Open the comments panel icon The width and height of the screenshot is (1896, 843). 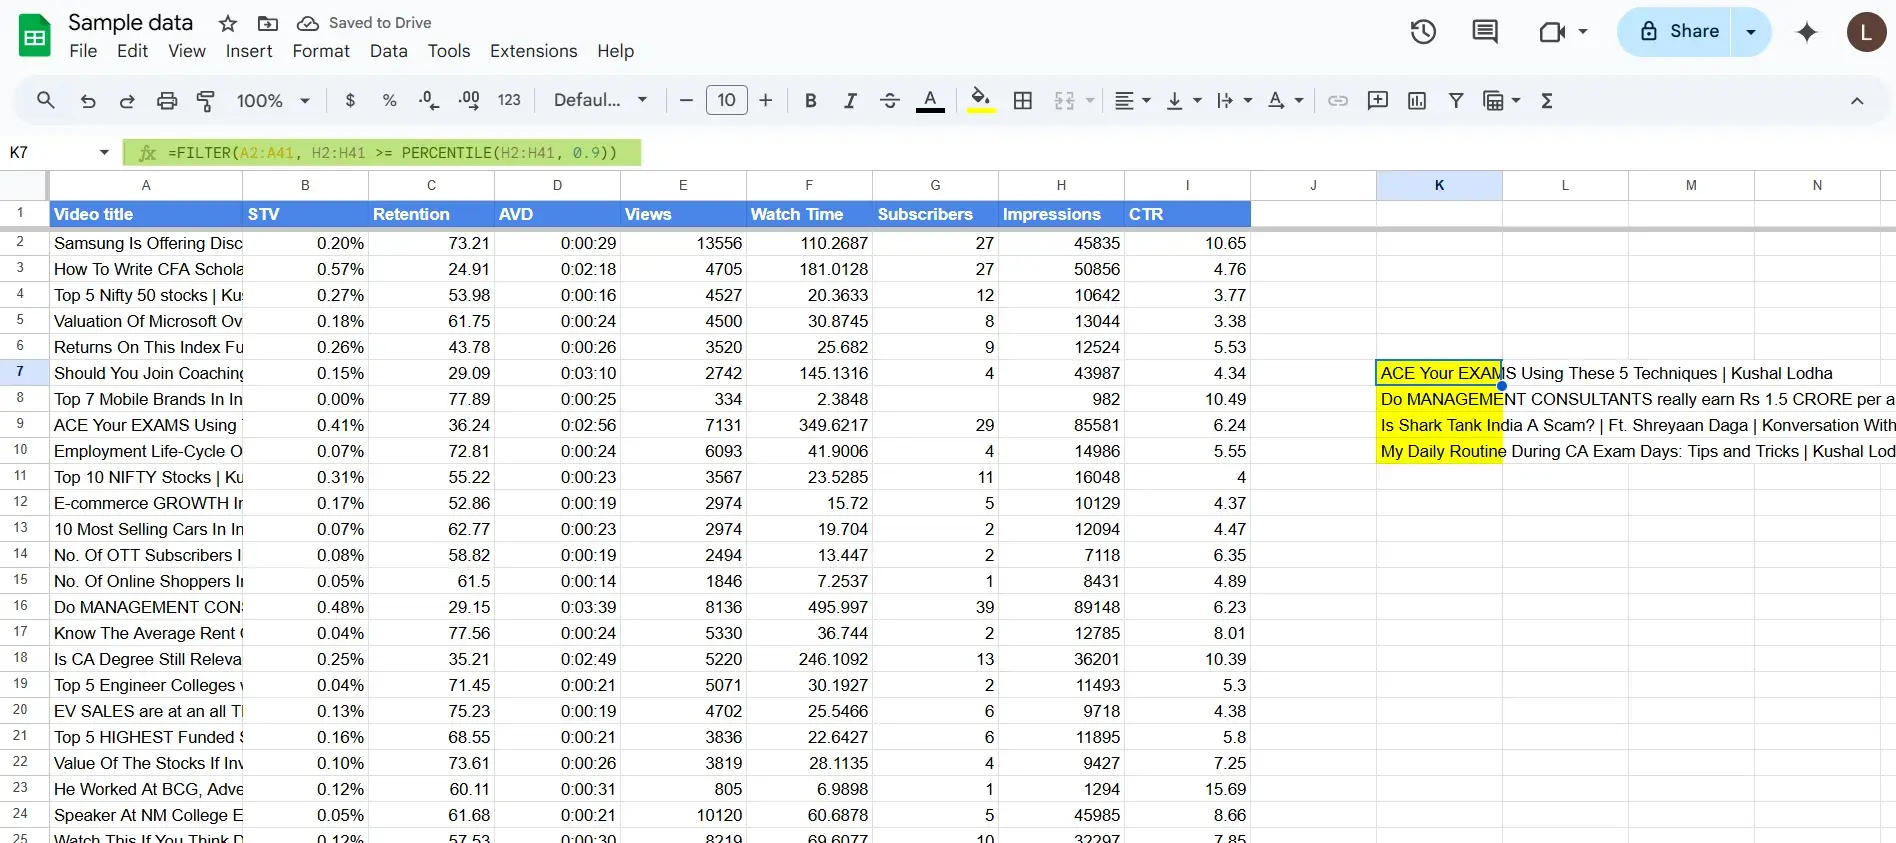pyautogui.click(x=1485, y=32)
